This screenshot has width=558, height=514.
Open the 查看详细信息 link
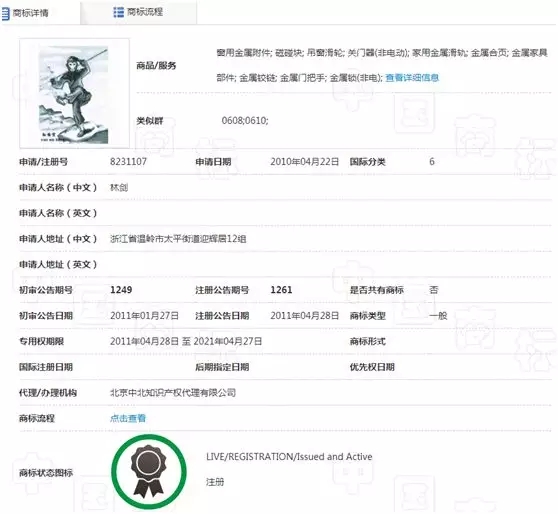coord(412,78)
